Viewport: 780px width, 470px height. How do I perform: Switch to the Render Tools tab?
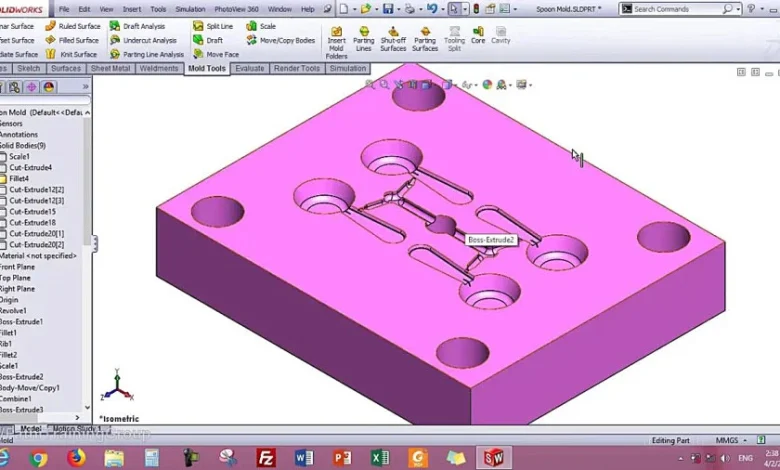tap(297, 69)
